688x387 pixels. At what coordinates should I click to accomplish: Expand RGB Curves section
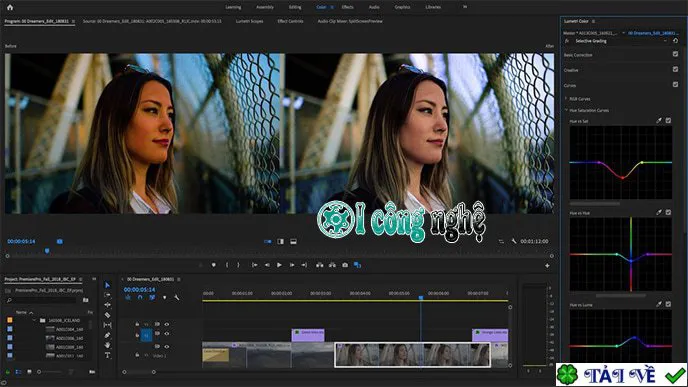[566, 99]
